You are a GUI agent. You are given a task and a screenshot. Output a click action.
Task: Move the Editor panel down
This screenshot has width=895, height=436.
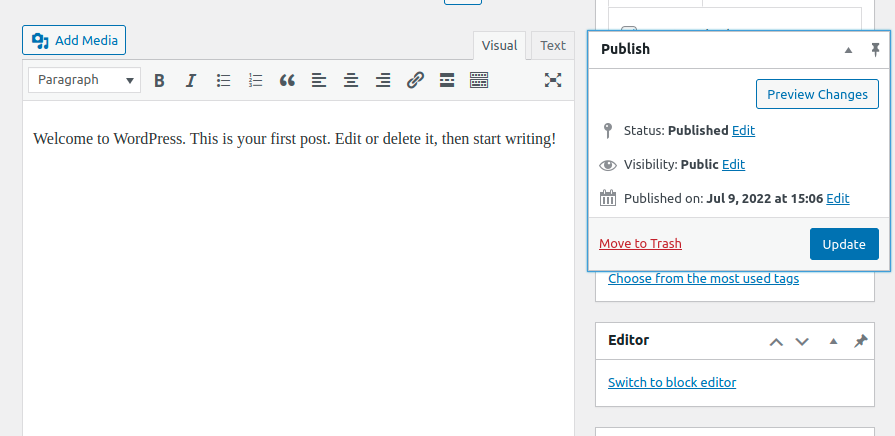801,341
